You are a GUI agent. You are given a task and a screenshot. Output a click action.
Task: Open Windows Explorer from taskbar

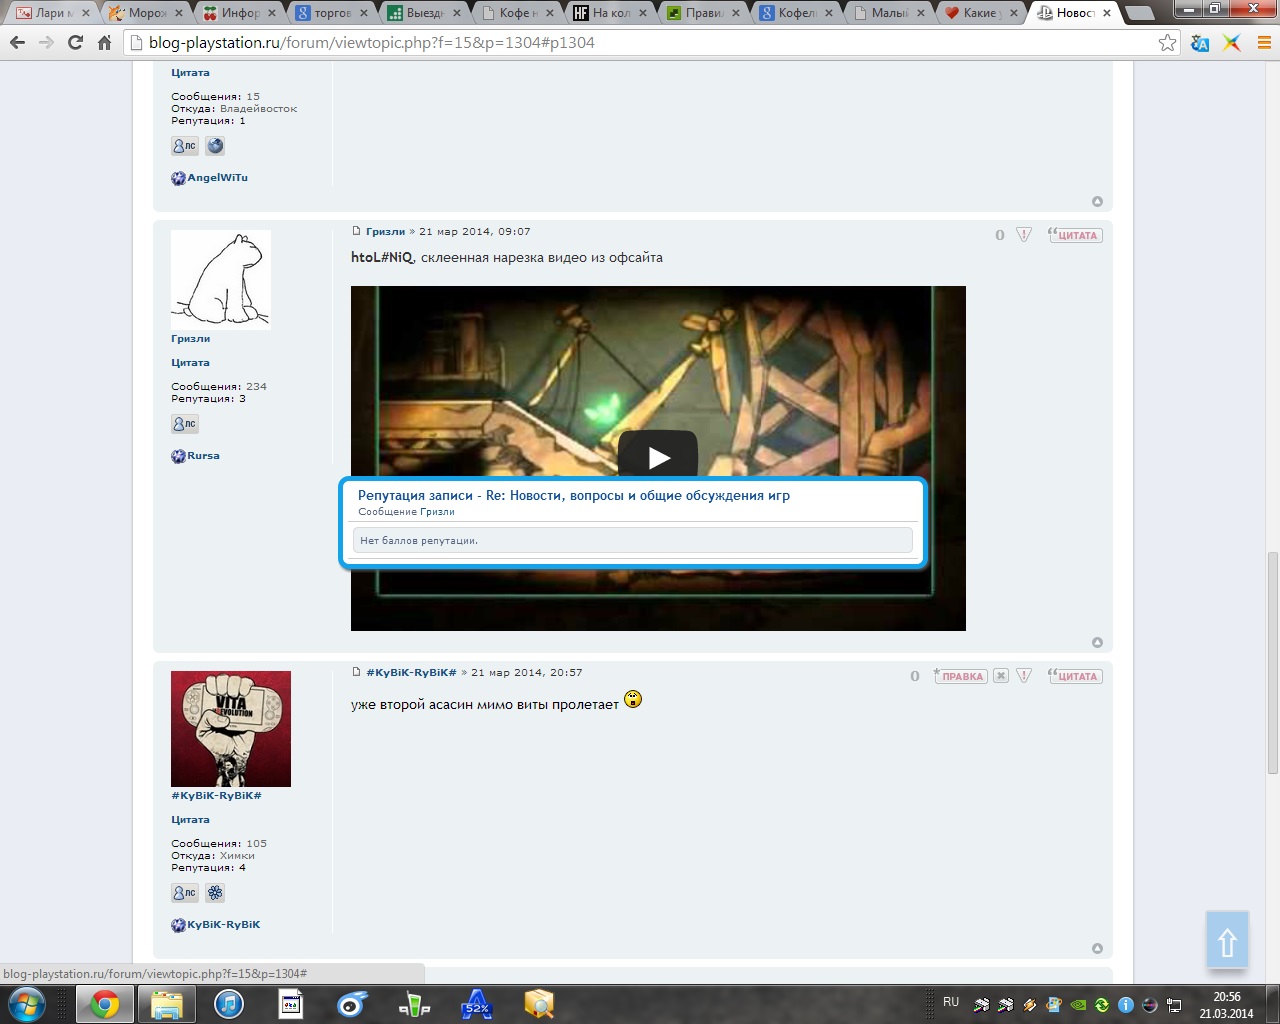(x=166, y=1004)
